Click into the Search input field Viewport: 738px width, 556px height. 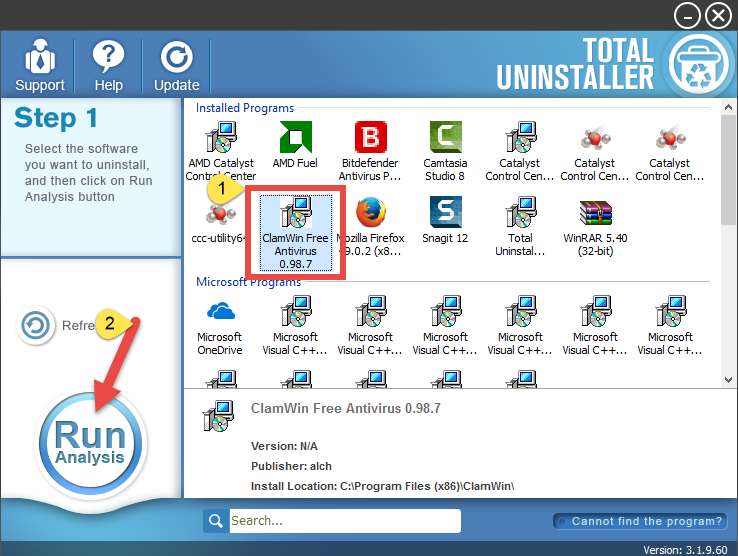point(345,521)
